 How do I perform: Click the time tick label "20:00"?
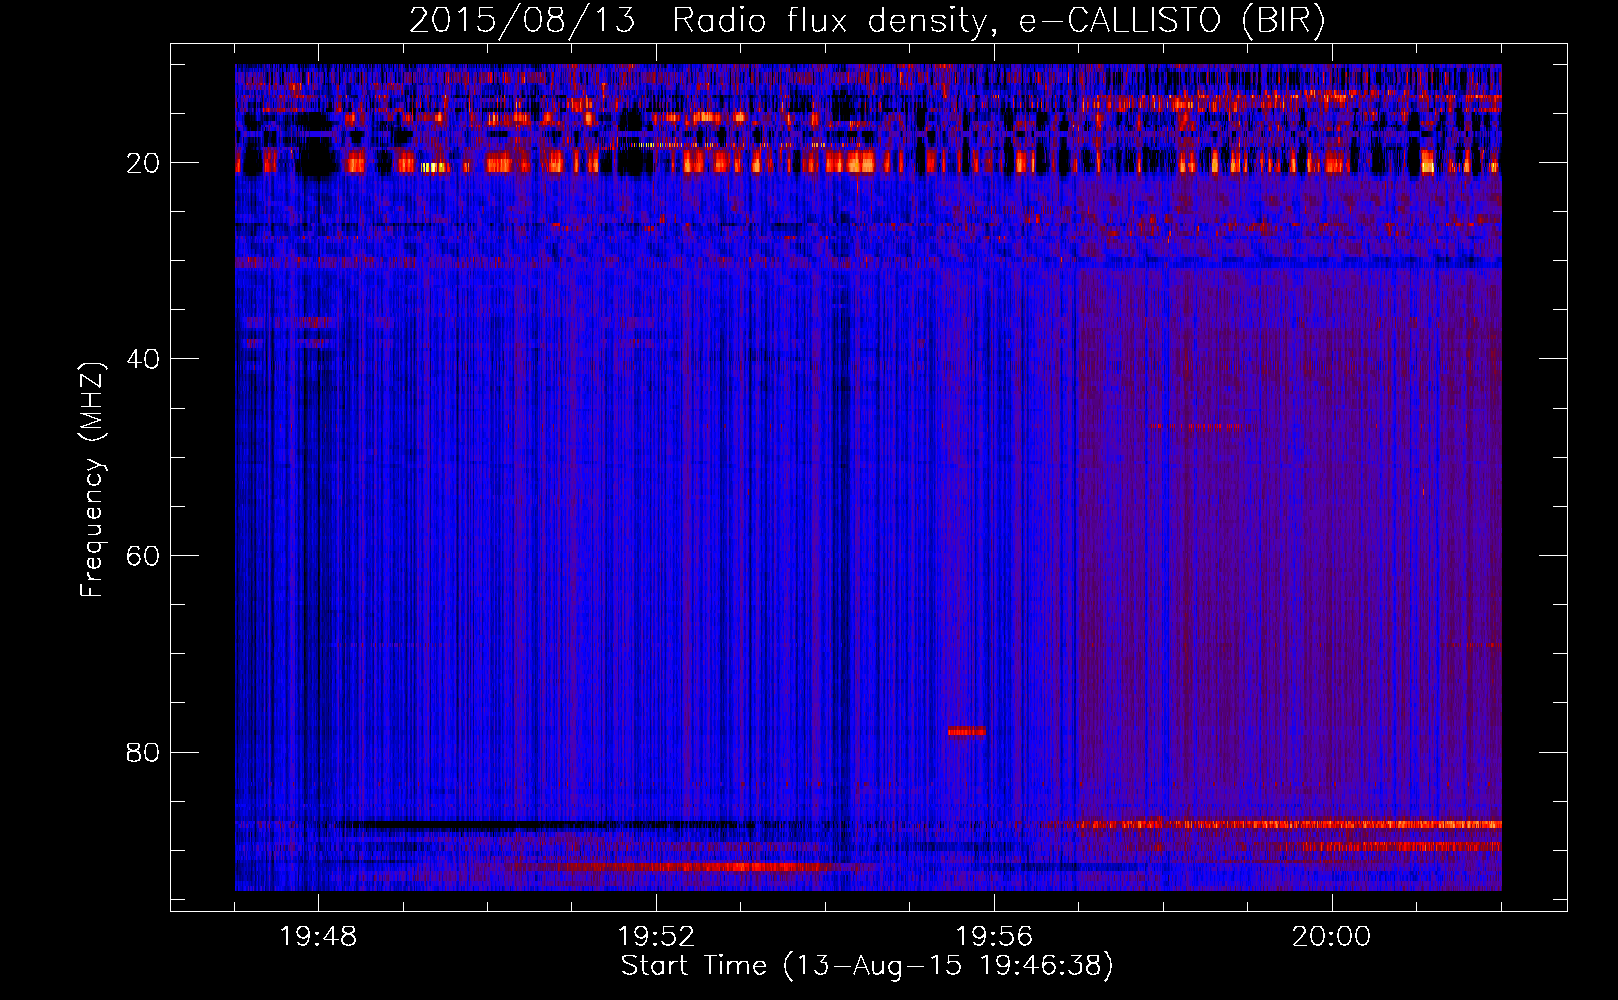pyautogui.click(x=1331, y=937)
